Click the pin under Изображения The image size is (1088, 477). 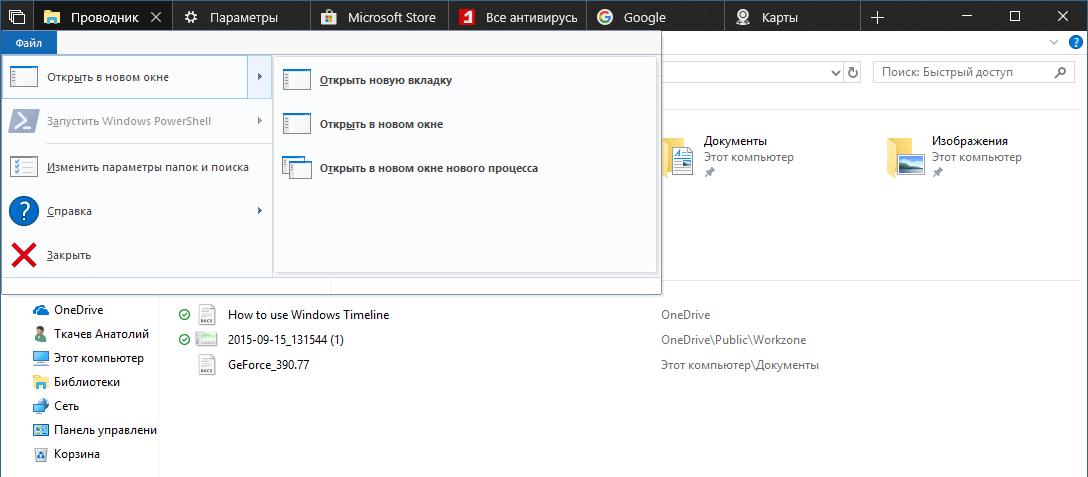pos(937,172)
